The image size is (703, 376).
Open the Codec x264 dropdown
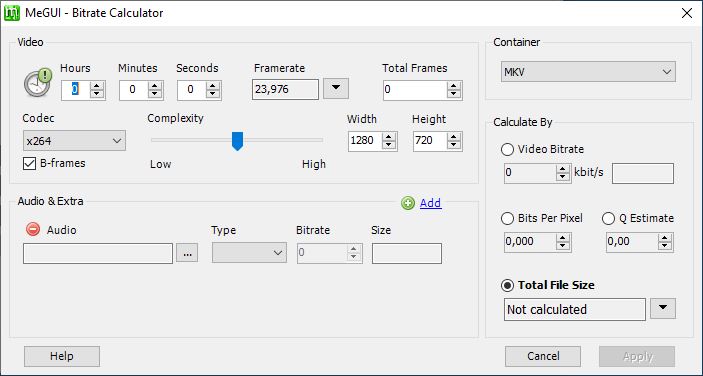tap(74, 141)
